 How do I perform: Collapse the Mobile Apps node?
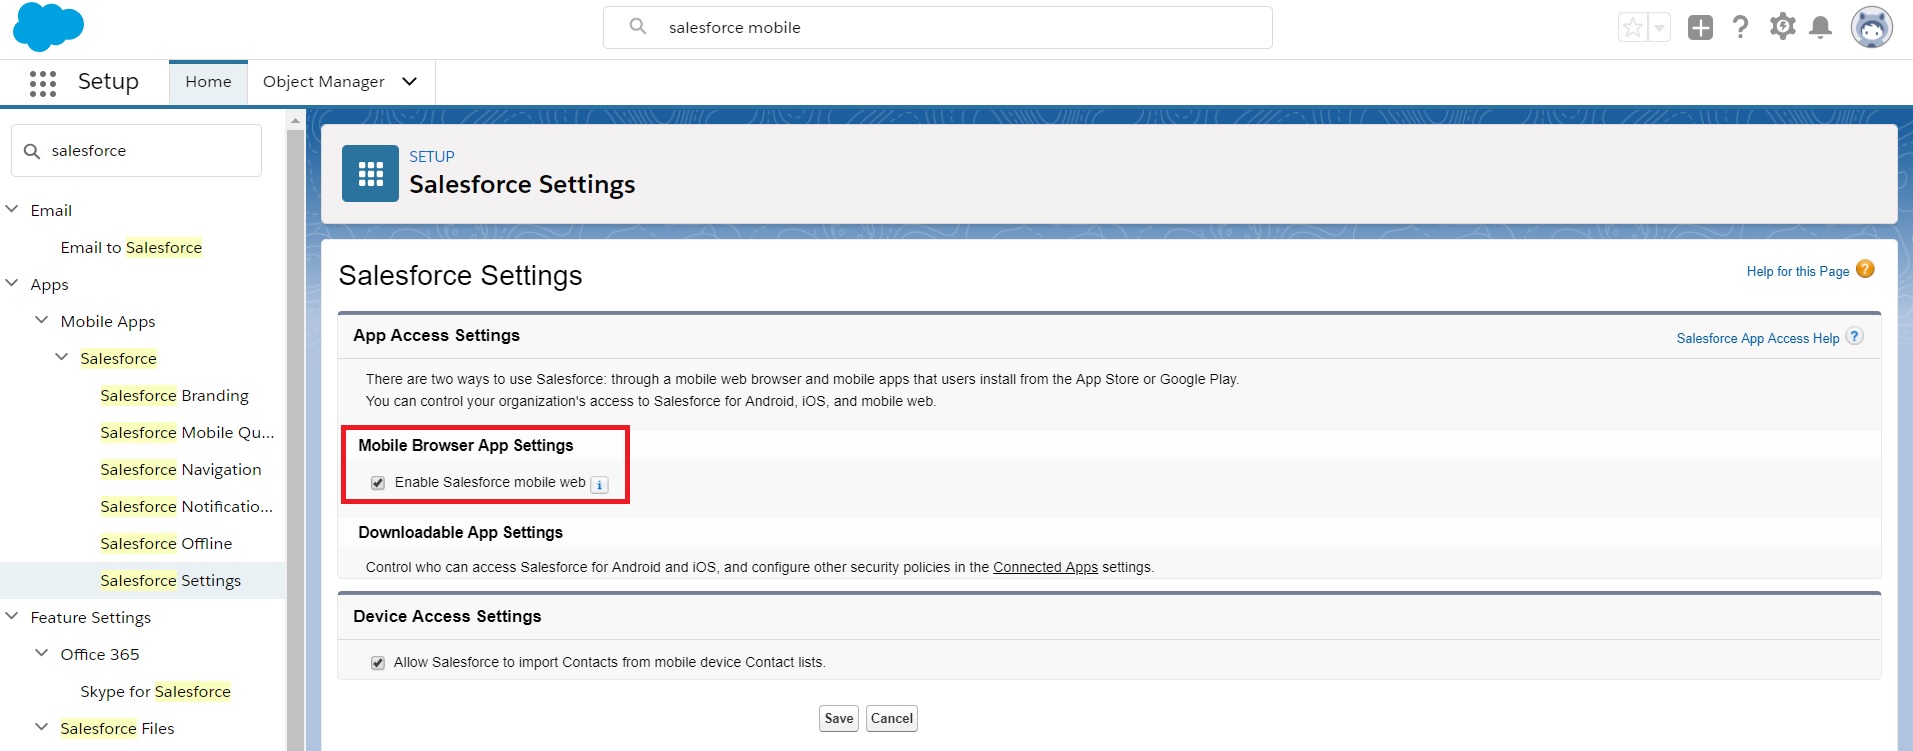tap(41, 320)
